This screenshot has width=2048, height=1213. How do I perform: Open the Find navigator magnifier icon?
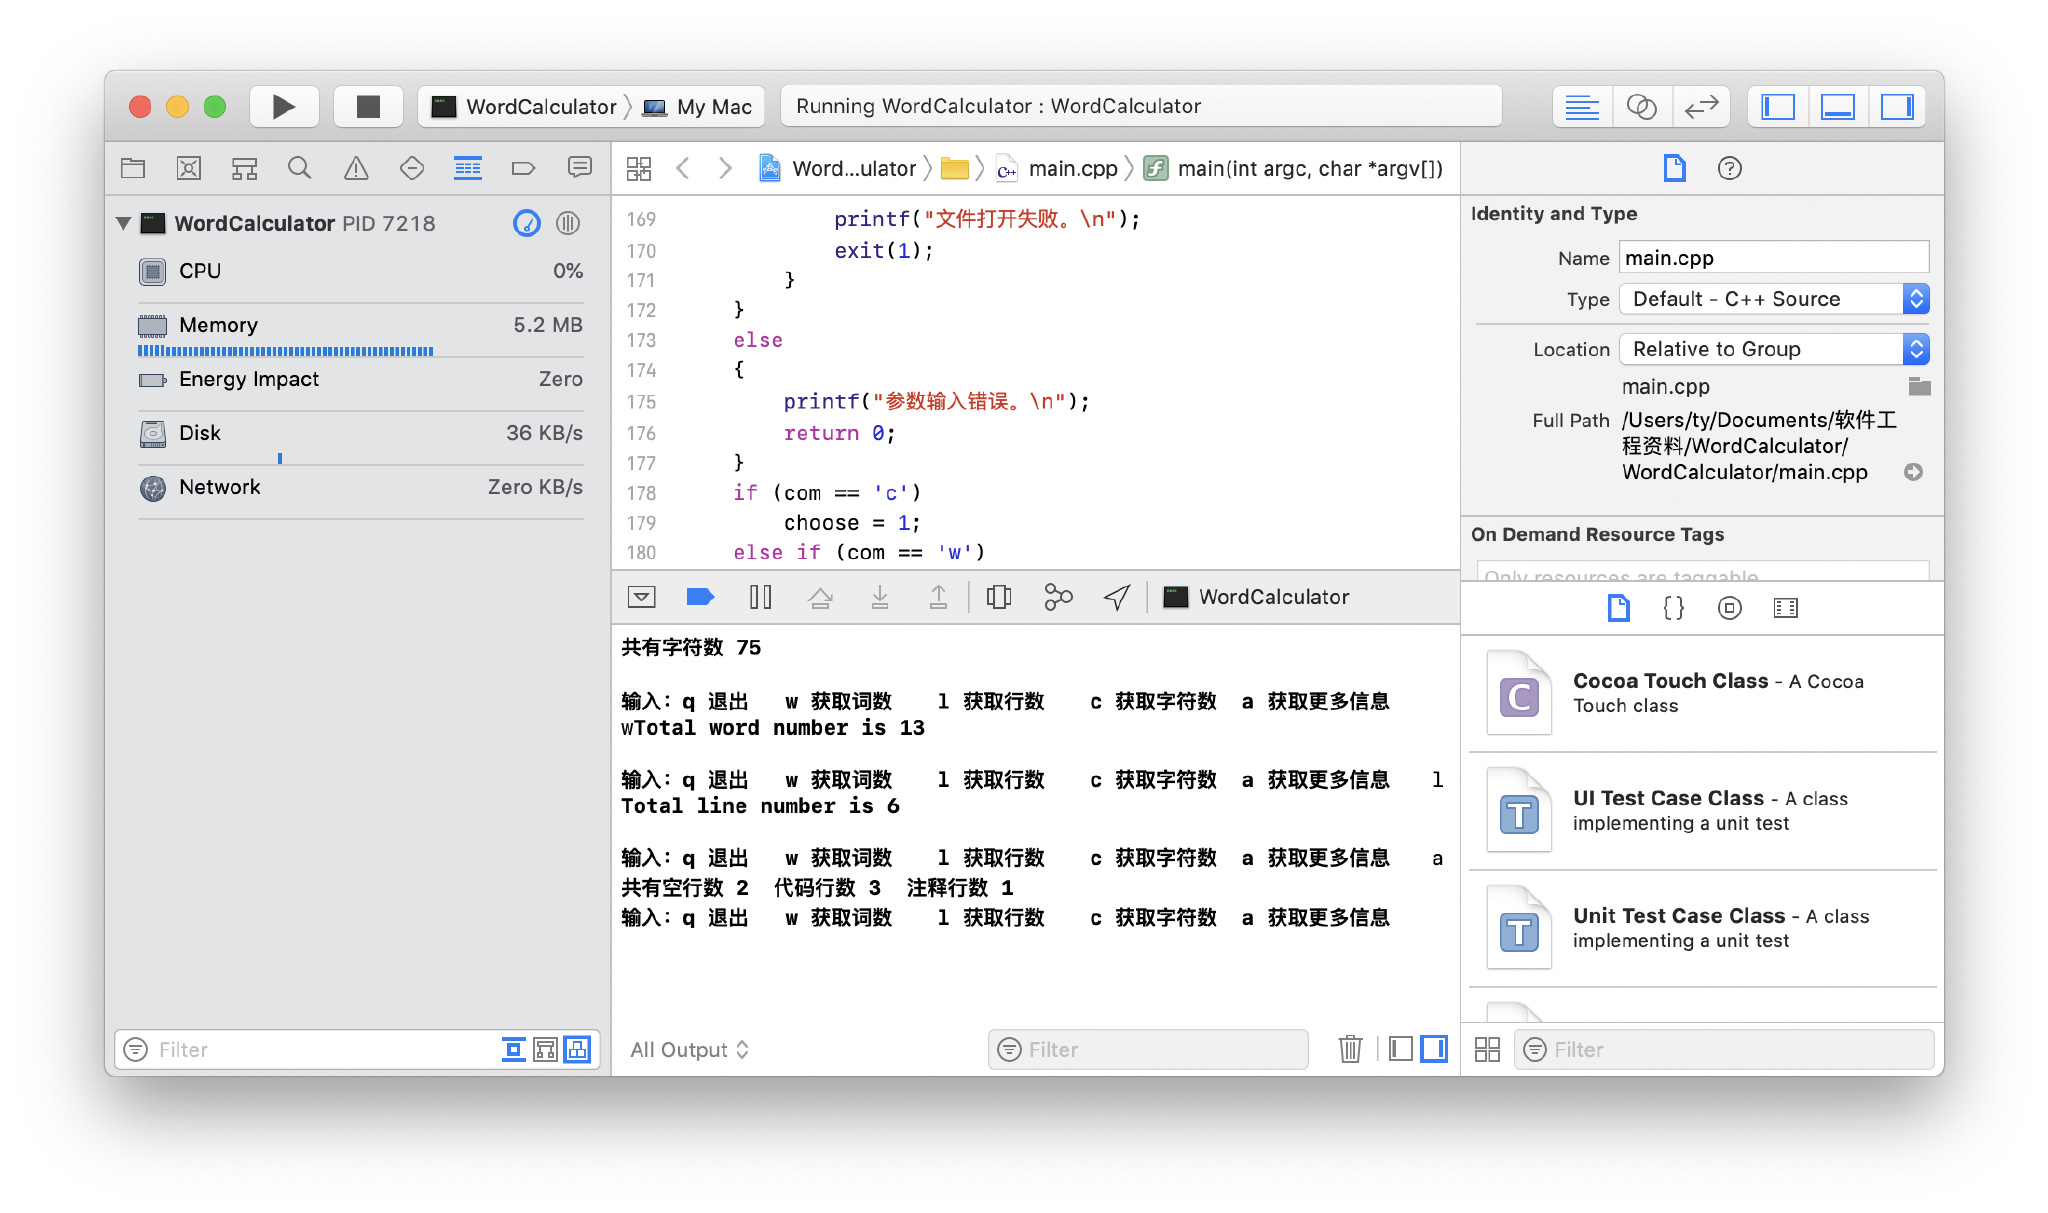(x=299, y=168)
